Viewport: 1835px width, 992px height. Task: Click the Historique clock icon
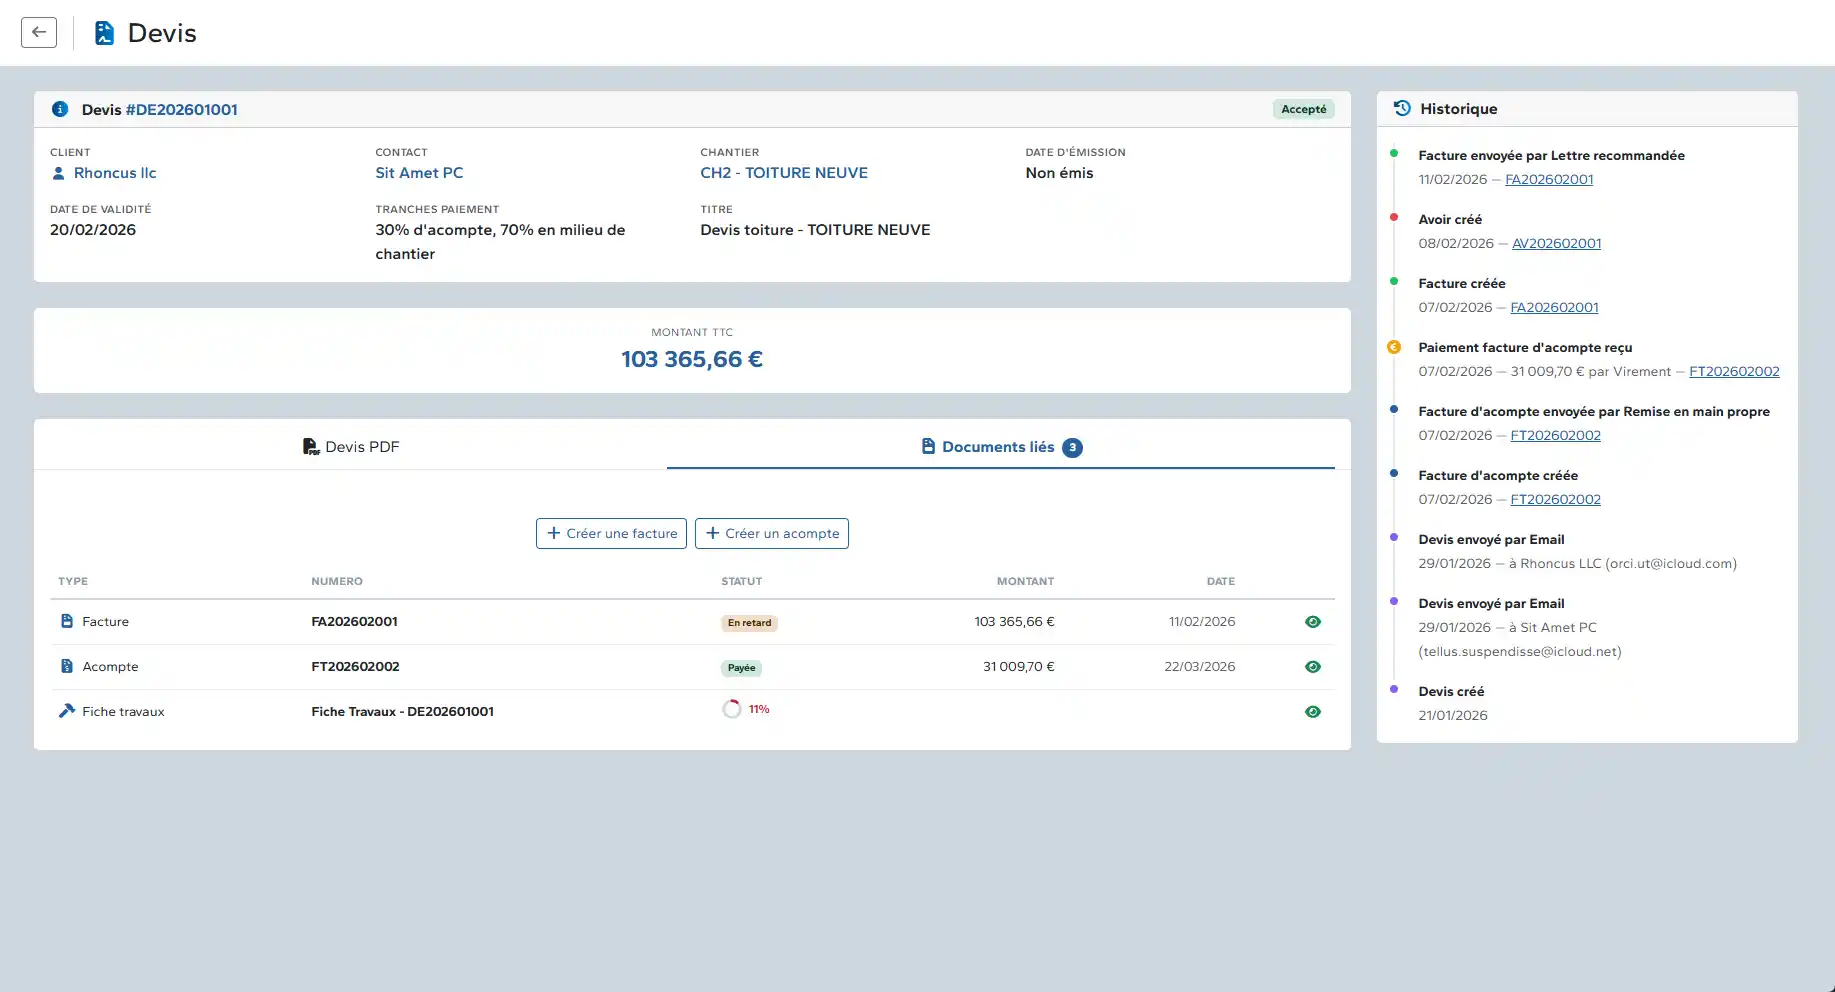(x=1402, y=108)
